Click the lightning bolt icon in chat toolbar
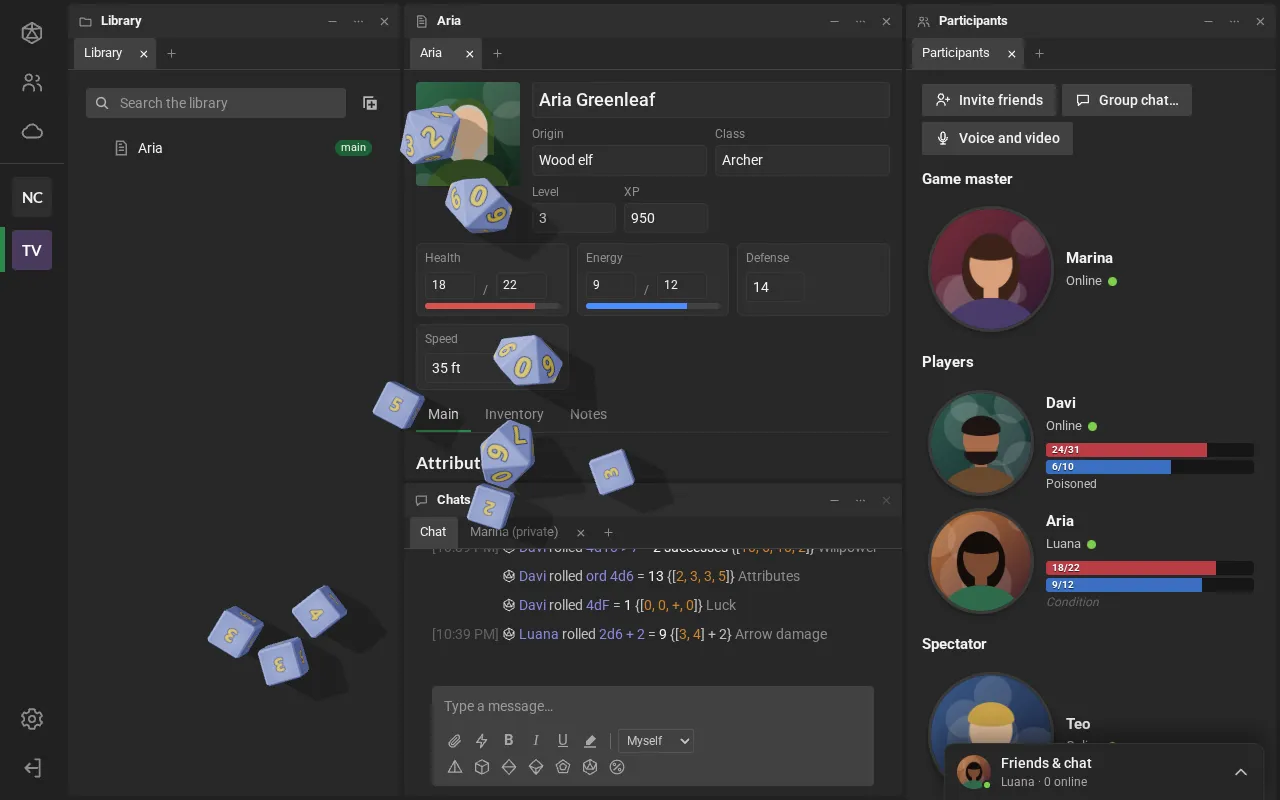The height and width of the screenshot is (800, 1280). (x=482, y=741)
